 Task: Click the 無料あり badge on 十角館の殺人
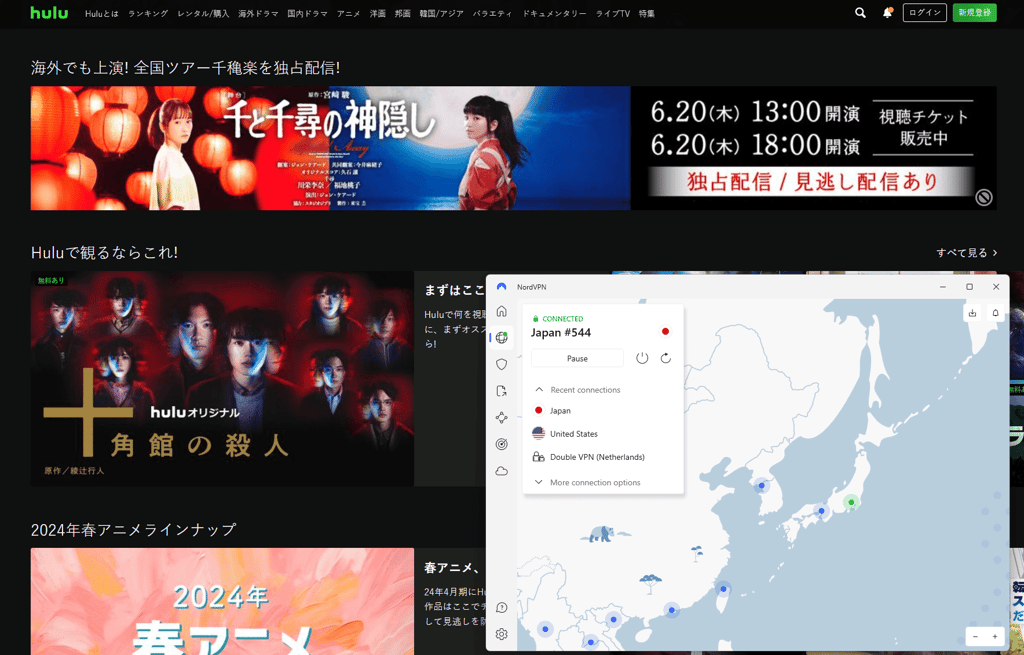tap(51, 281)
